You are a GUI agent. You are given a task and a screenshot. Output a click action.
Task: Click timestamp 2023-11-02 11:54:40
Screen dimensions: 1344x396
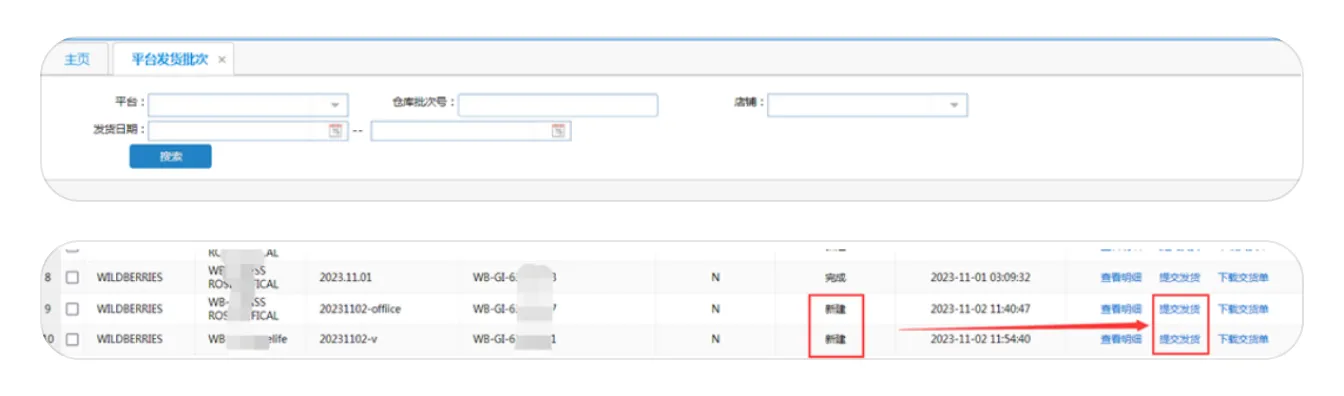[x=980, y=340]
